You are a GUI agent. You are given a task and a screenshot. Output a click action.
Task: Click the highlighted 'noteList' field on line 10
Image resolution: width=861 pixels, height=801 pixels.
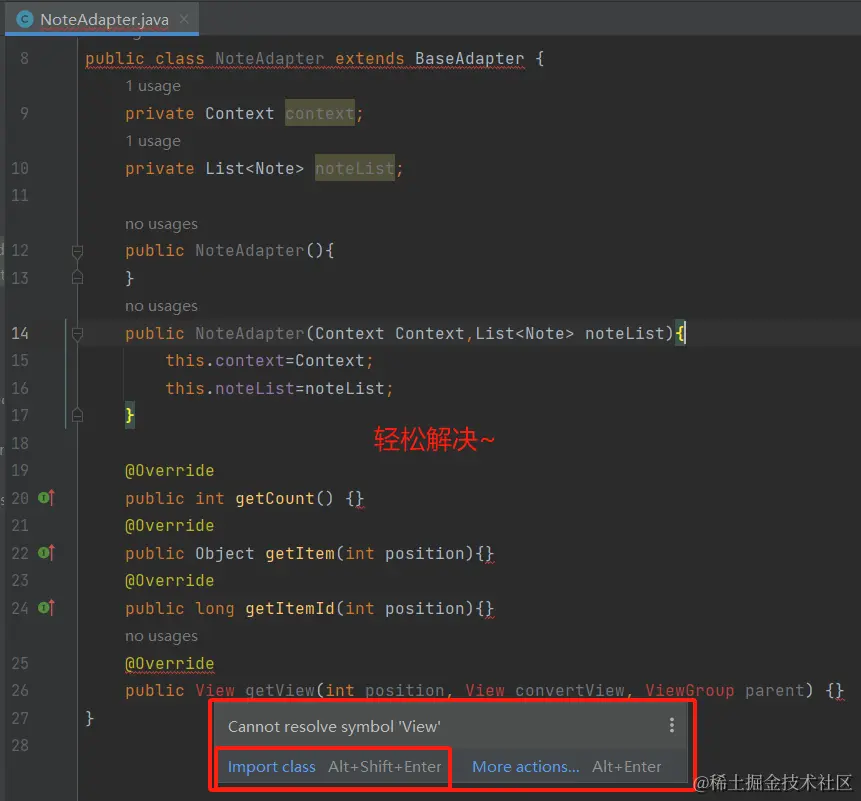[x=355, y=168]
